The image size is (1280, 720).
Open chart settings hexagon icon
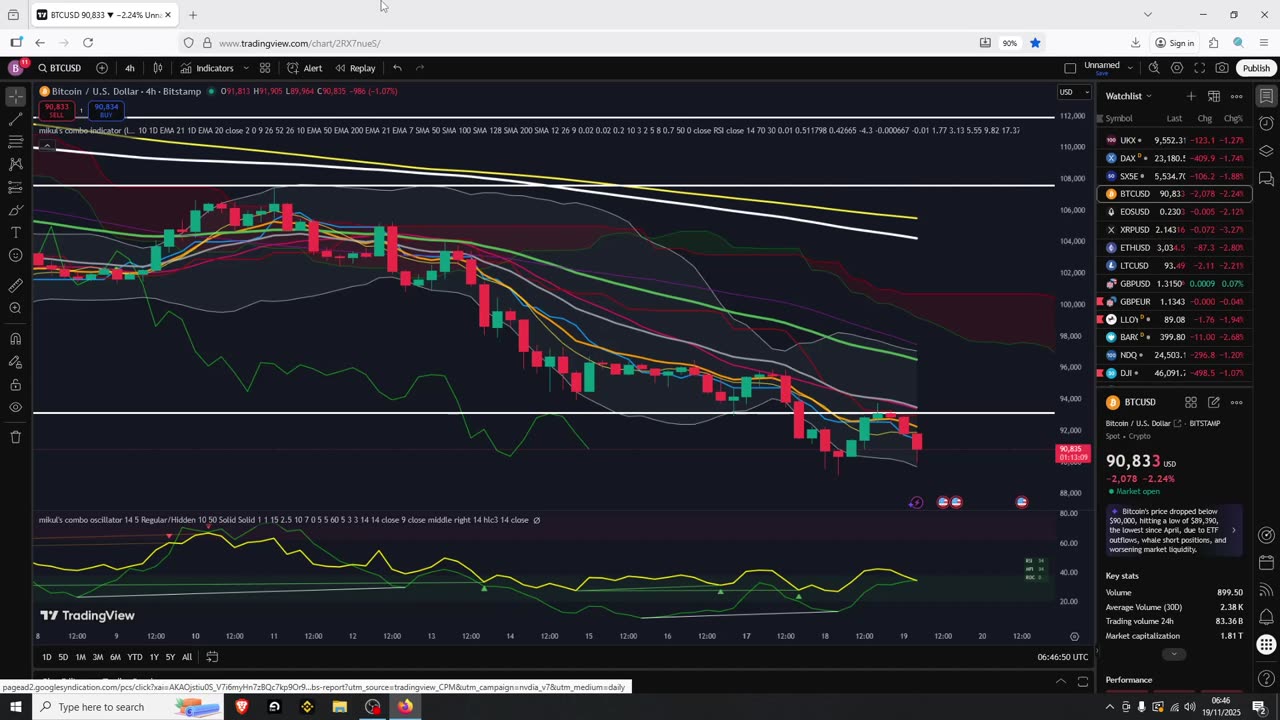(x=1177, y=68)
